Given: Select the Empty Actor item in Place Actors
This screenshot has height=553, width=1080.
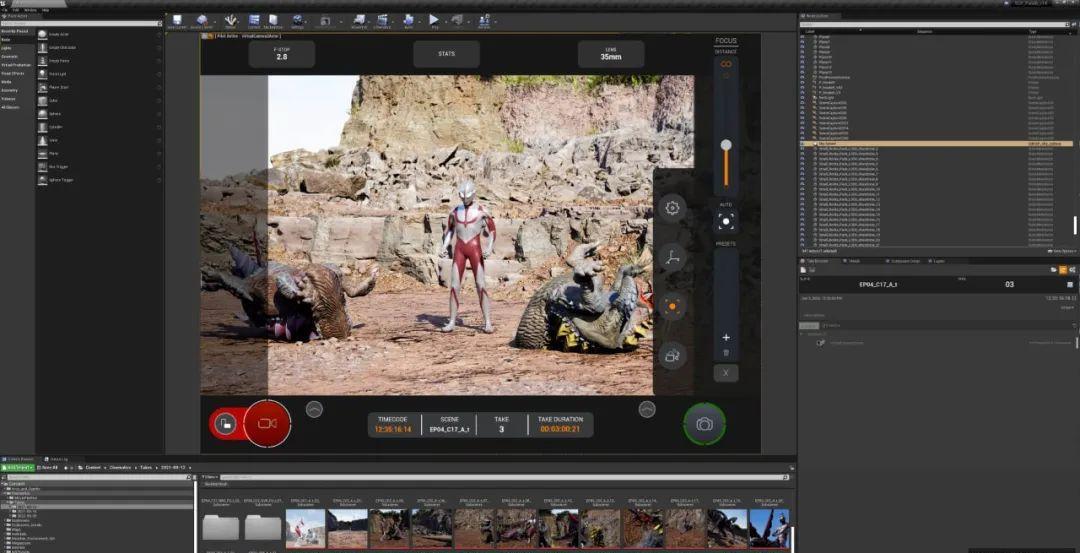Looking at the screenshot, I should click(100, 34).
